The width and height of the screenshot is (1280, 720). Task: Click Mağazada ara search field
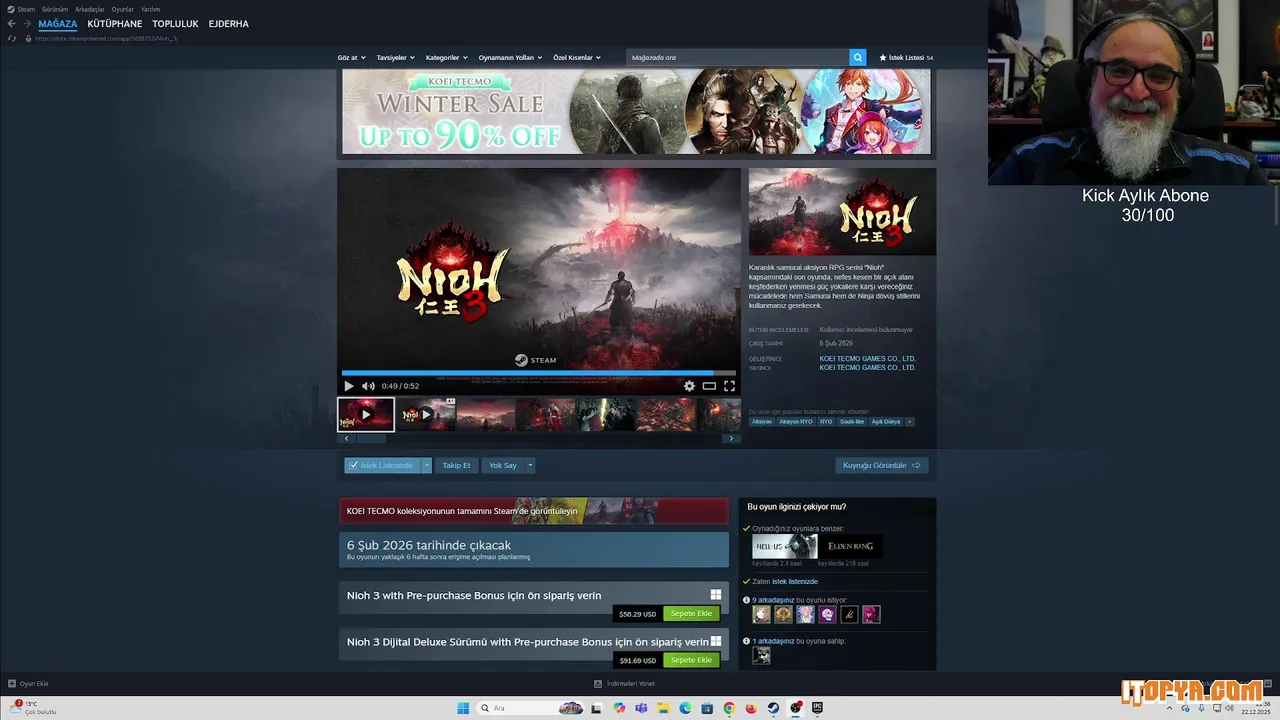[x=737, y=57]
